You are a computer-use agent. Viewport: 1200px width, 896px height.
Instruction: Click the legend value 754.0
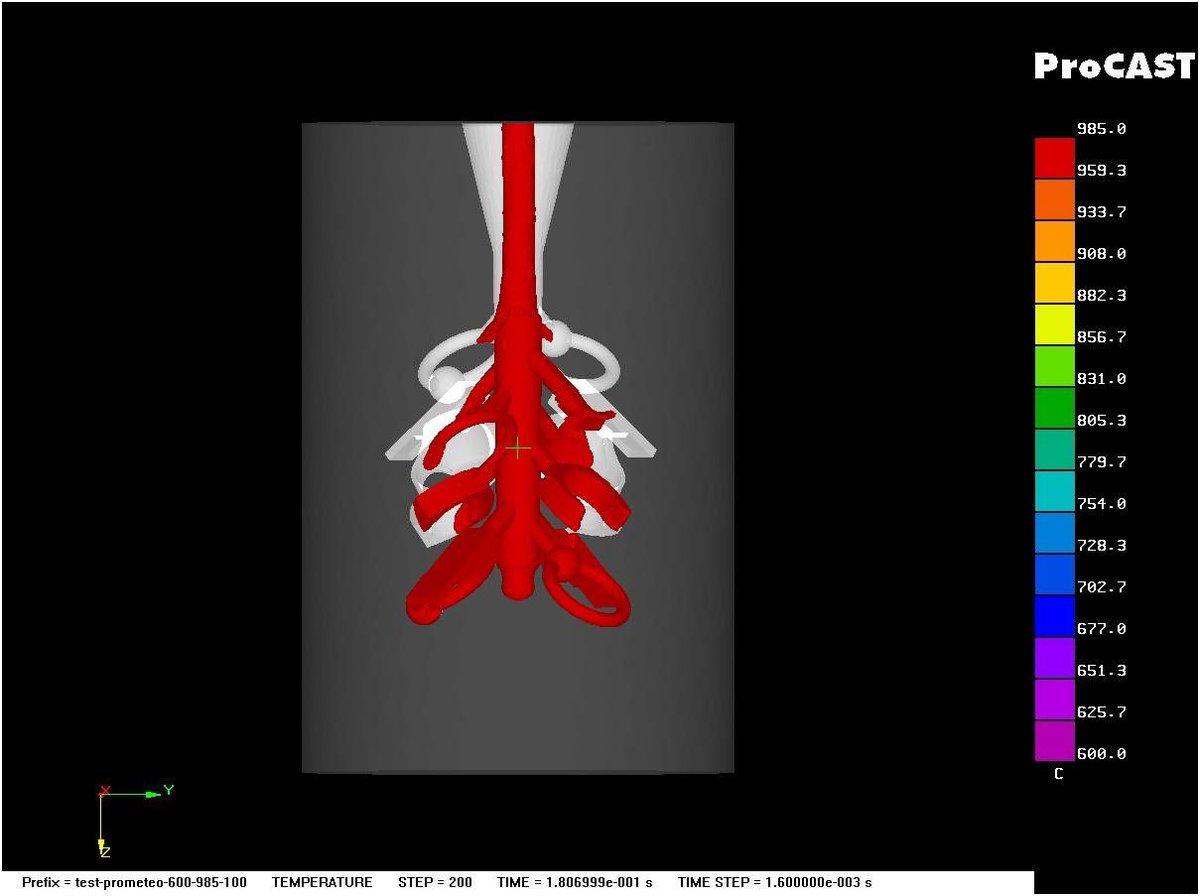pyautogui.click(x=1101, y=504)
